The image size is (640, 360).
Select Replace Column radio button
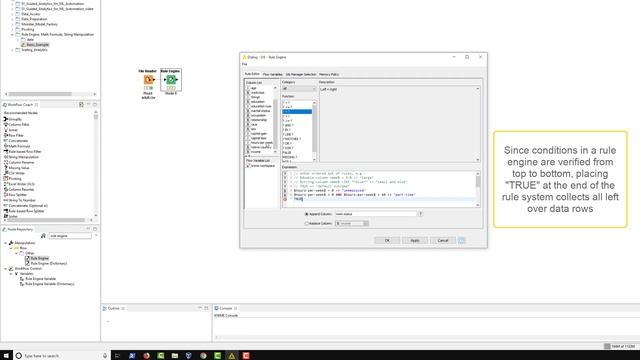307,223
